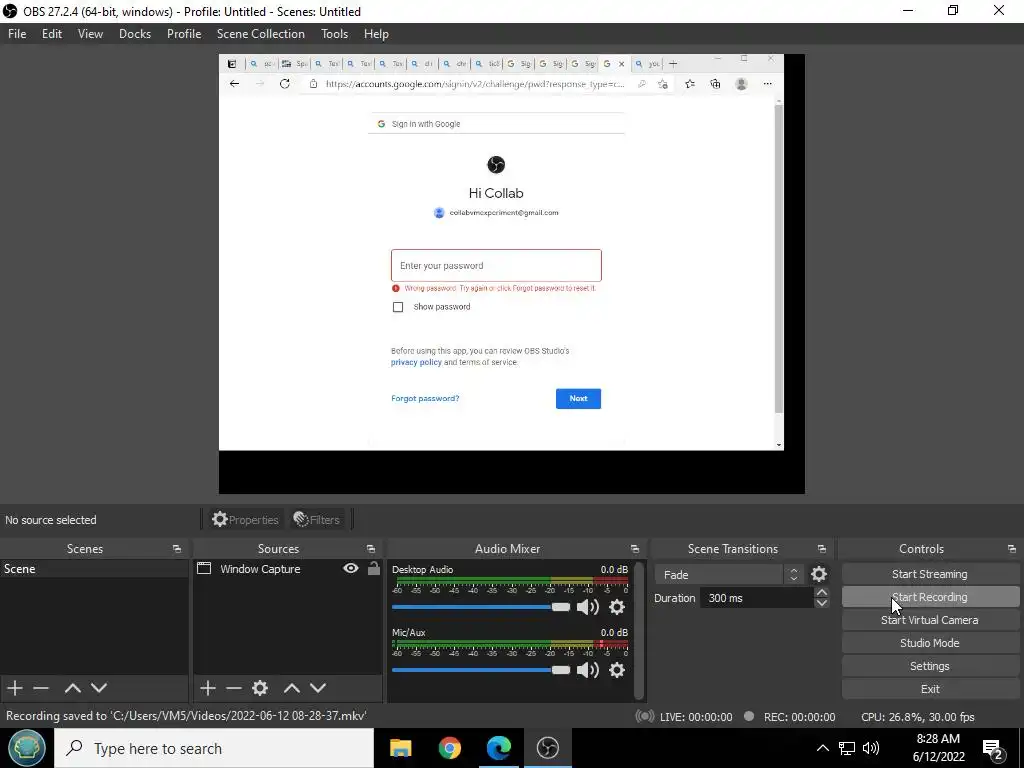1024x768 pixels.
Task: Pop out the Audio Mixer dock
Action: [x=634, y=549]
